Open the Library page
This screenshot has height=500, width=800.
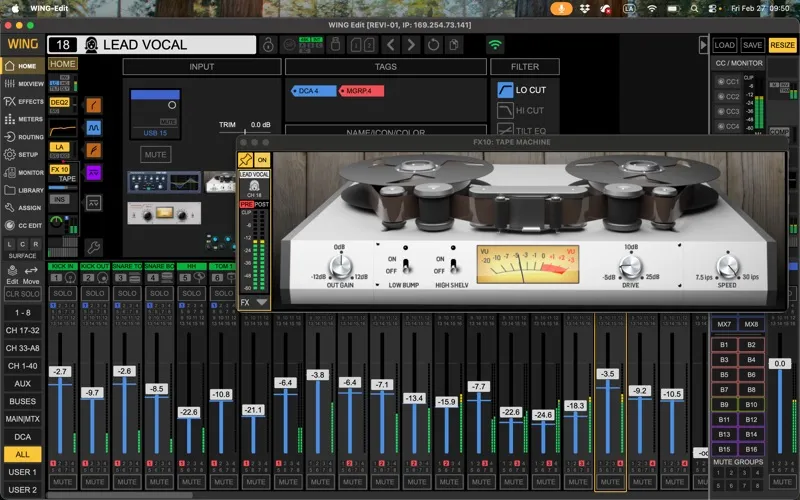(x=23, y=190)
